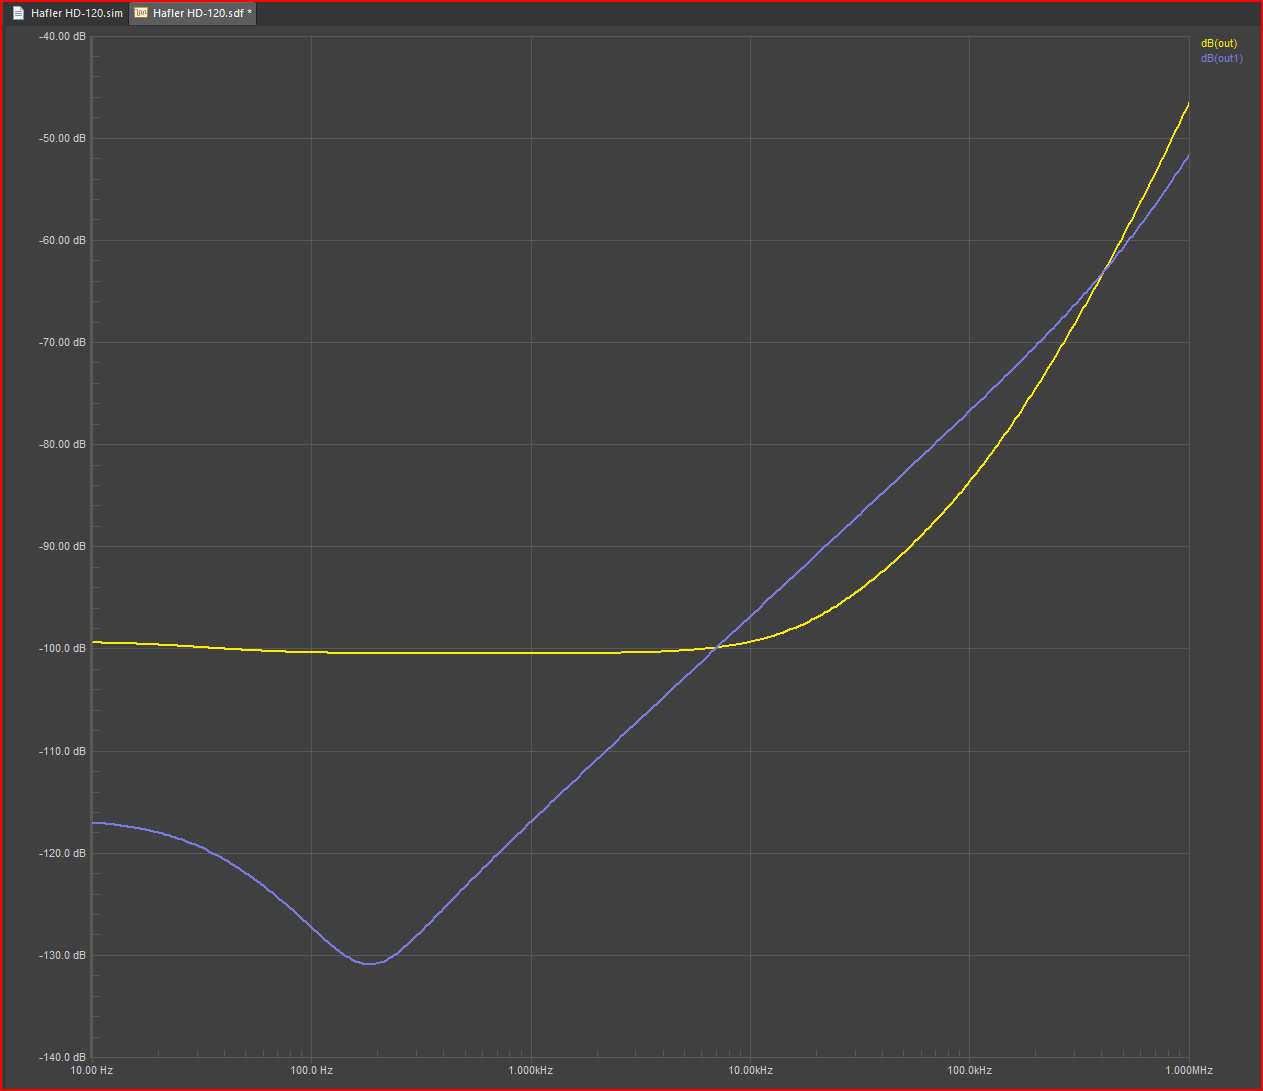This screenshot has height=1091, width=1263.
Task: Click the -80.00 dB axis label
Action: click(63, 444)
